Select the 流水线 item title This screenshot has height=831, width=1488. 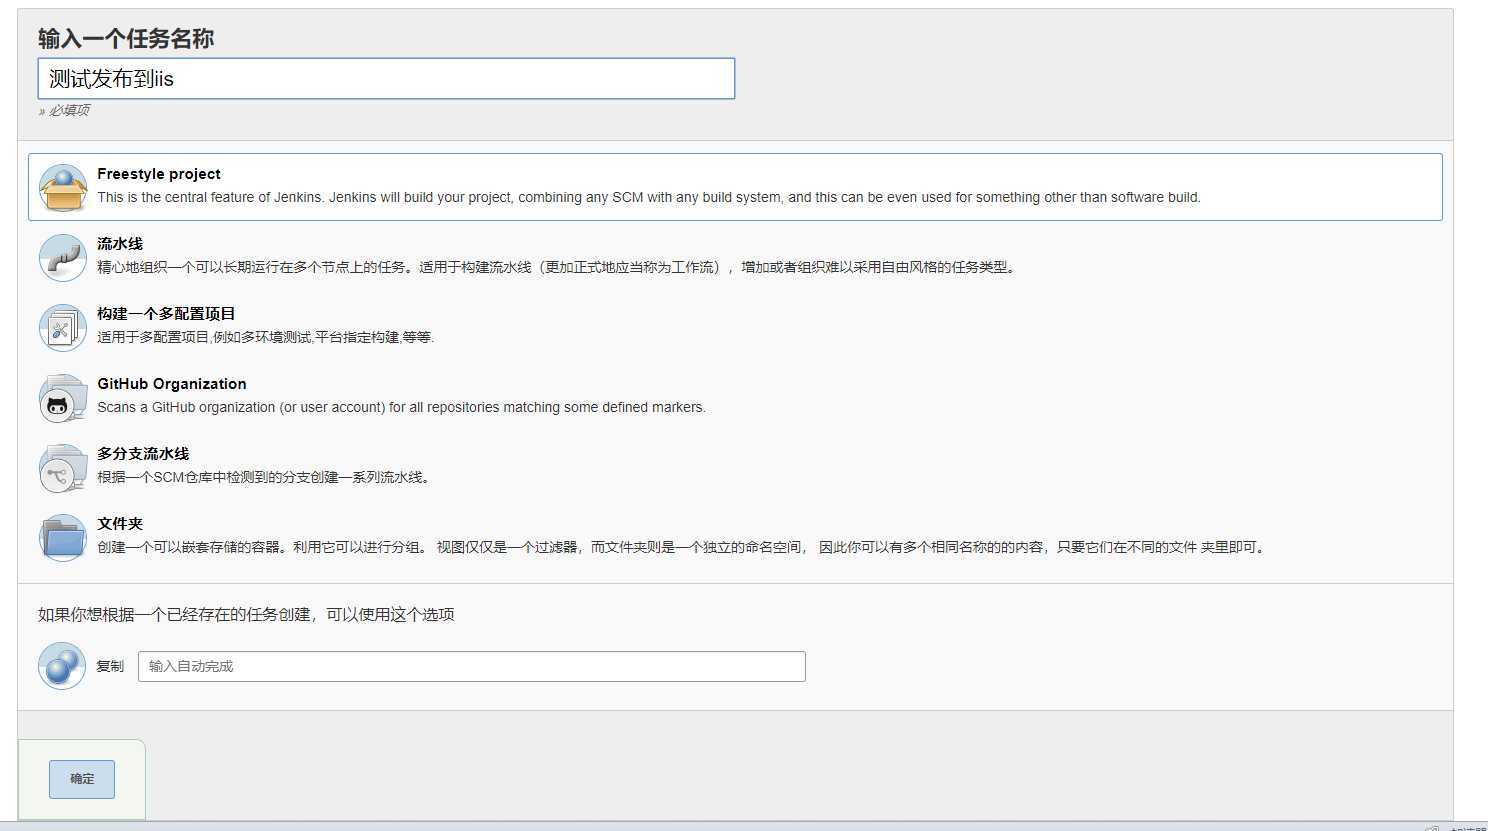pyautogui.click(x=120, y=244)
